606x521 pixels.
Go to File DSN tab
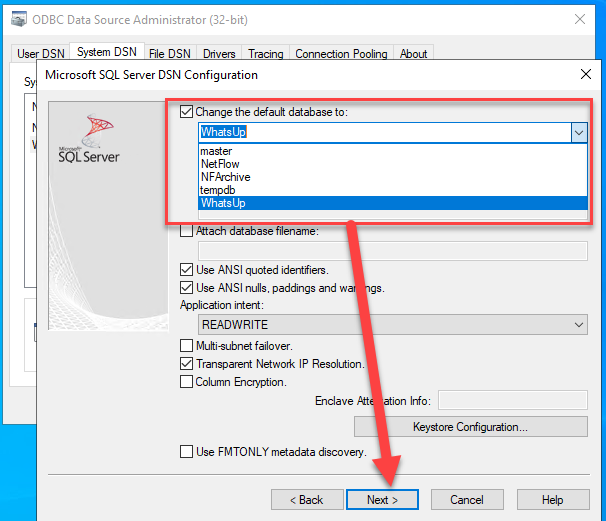coord(170,54)
